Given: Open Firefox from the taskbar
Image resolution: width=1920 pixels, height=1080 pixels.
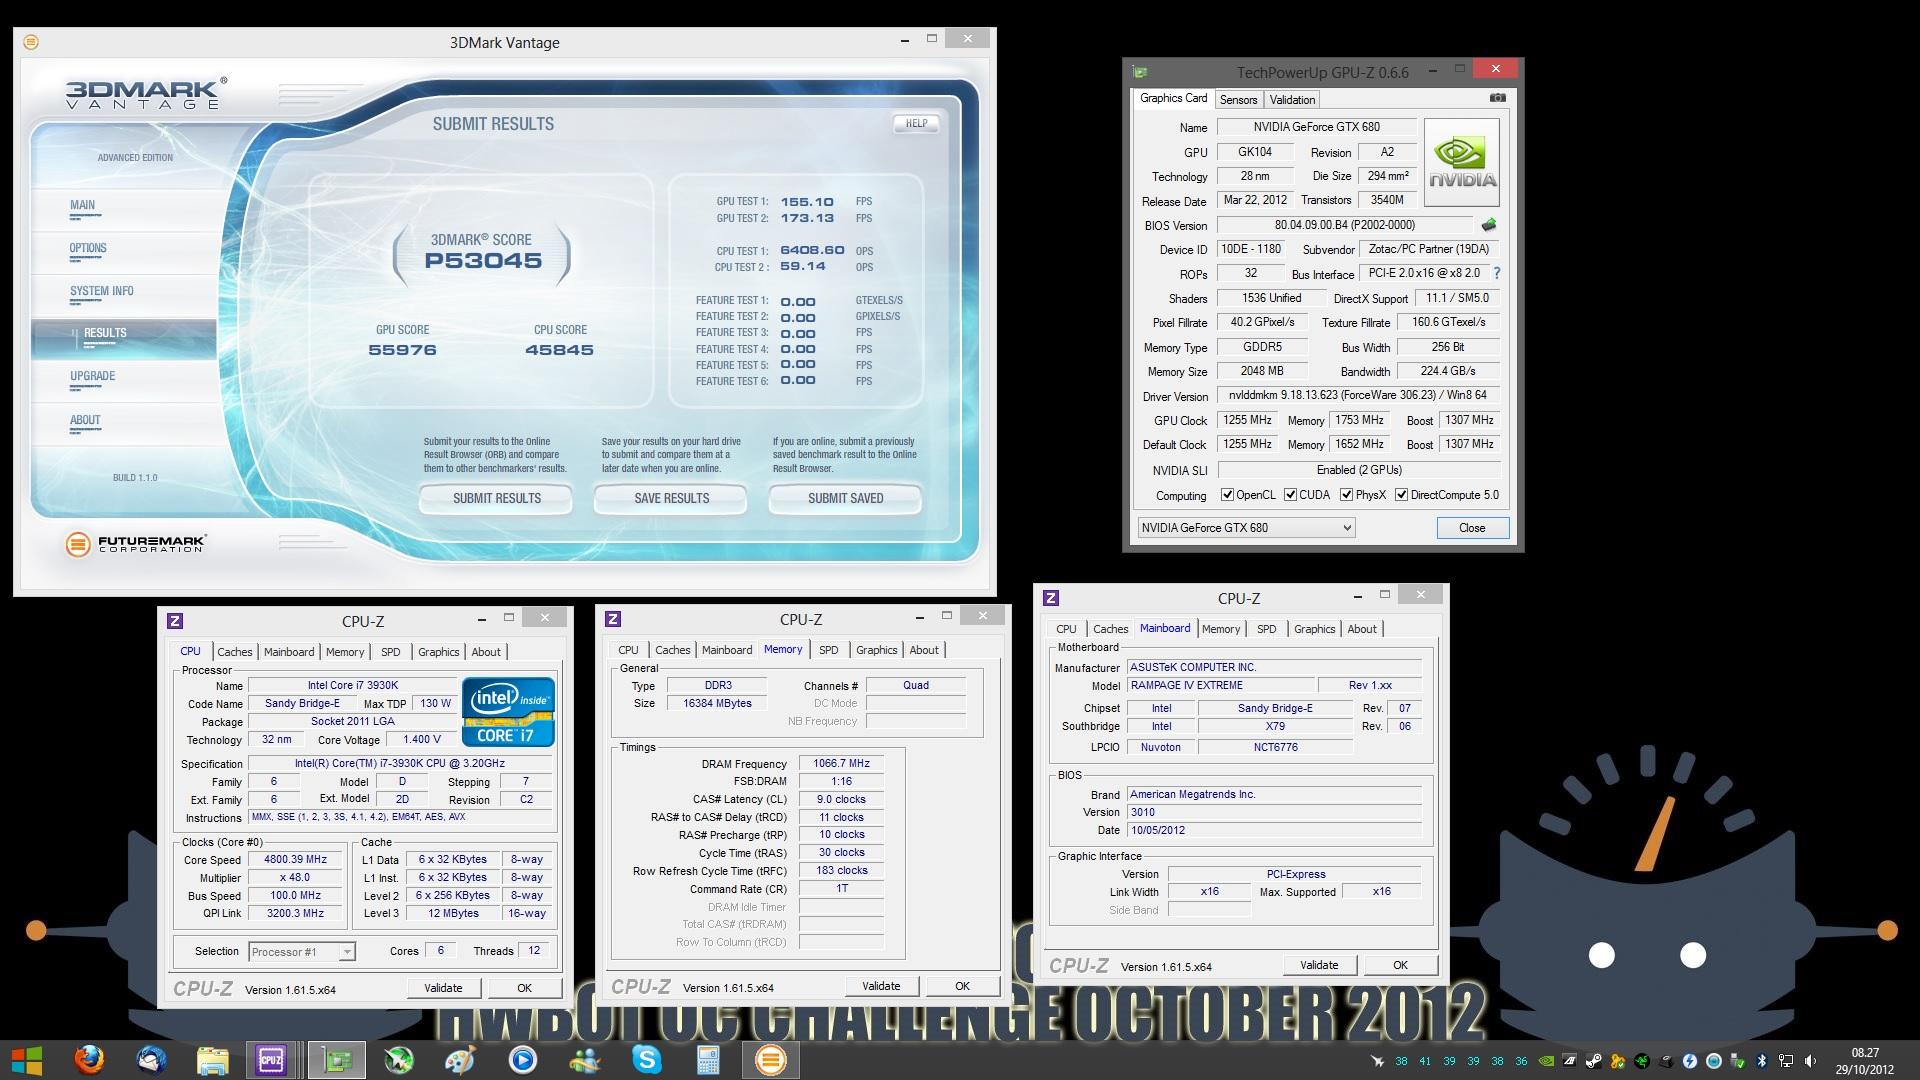Looking at the screenshot, I should [89, 1060].
